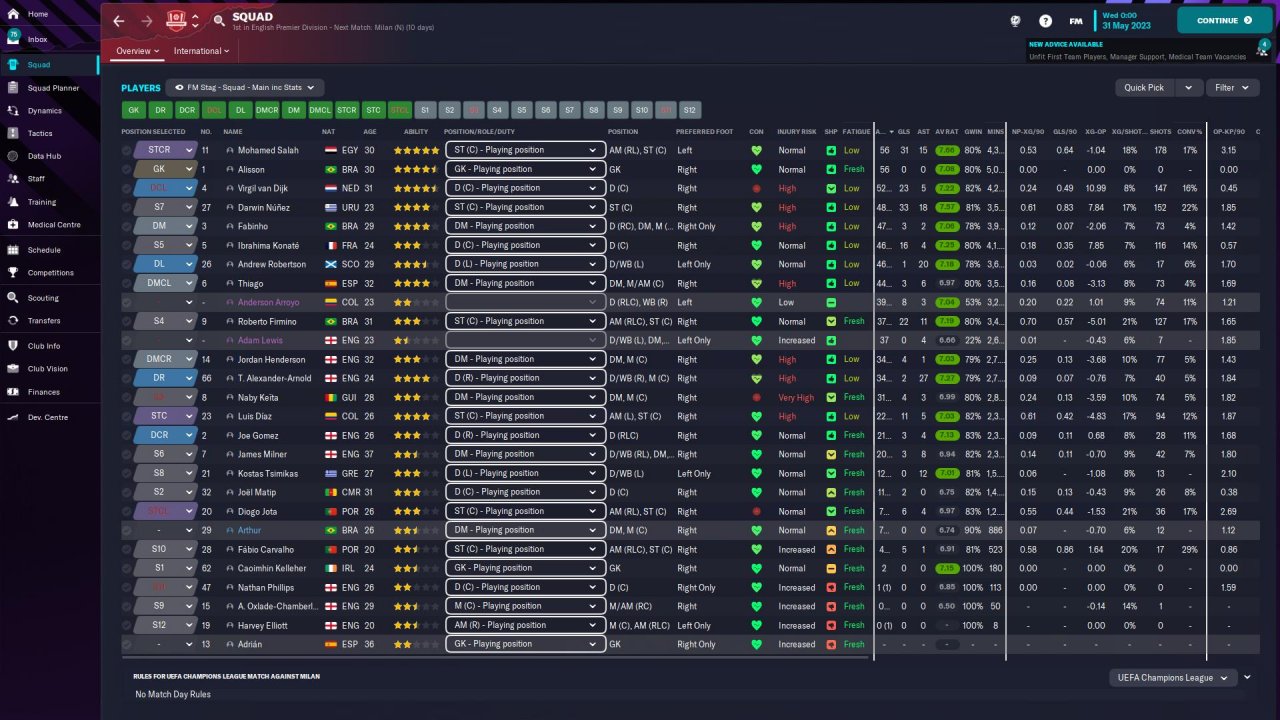
Task: Tick the selection circle for Darwin Núñez
Action: (x=127, y=207)
